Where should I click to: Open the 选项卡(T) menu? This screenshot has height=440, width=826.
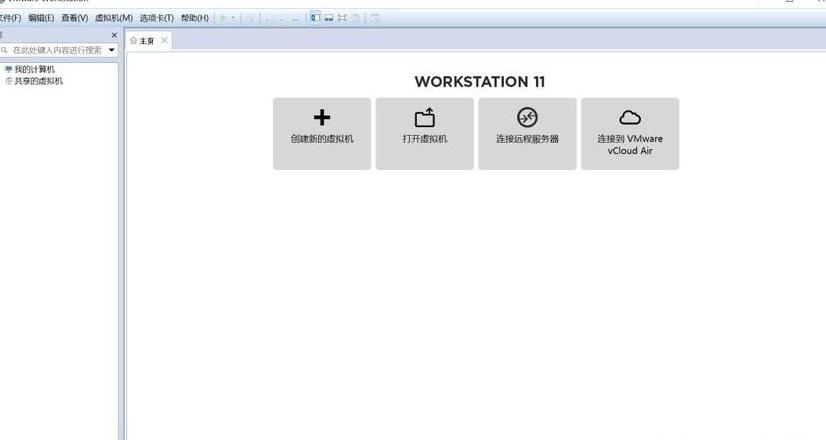point(156,18)
